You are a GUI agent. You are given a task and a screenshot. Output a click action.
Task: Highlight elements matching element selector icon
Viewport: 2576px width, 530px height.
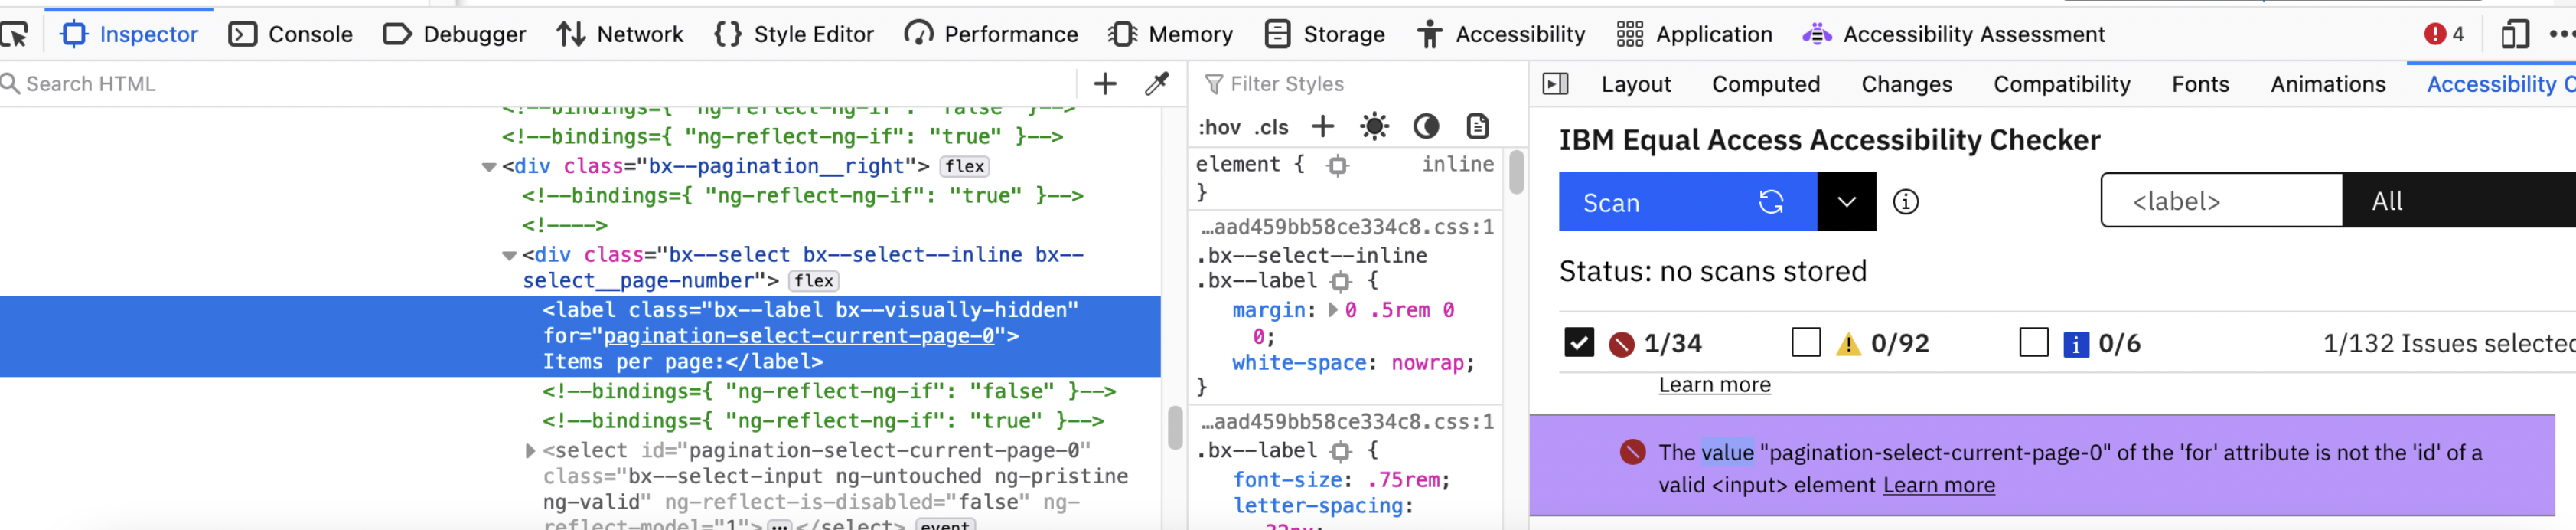(x=1337, y=166)
